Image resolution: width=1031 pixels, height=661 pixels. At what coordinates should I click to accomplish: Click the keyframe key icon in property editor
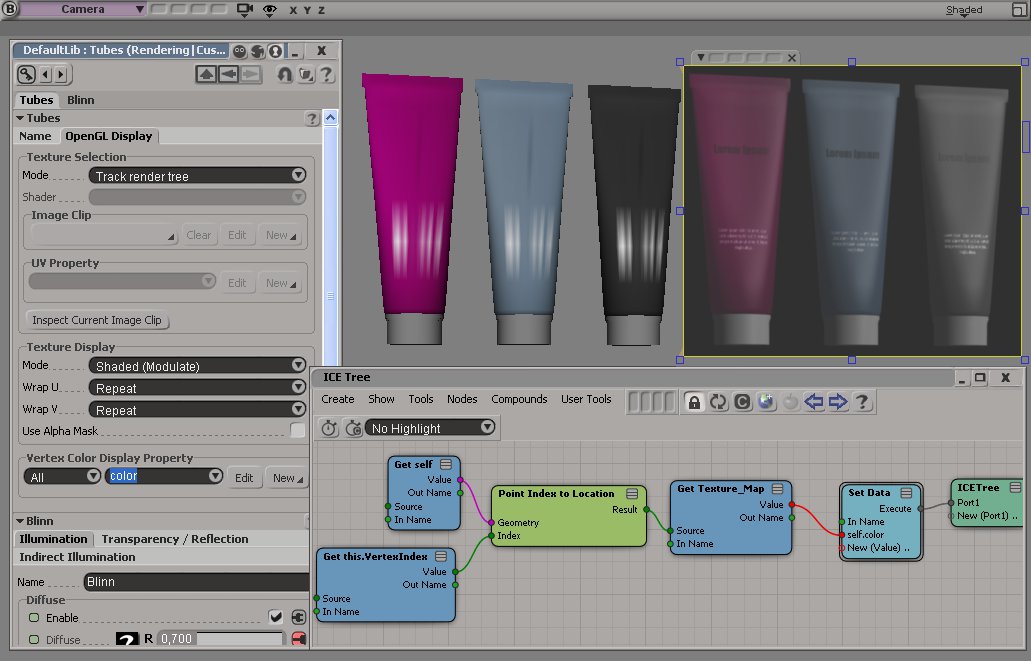(x=26, y=74)
